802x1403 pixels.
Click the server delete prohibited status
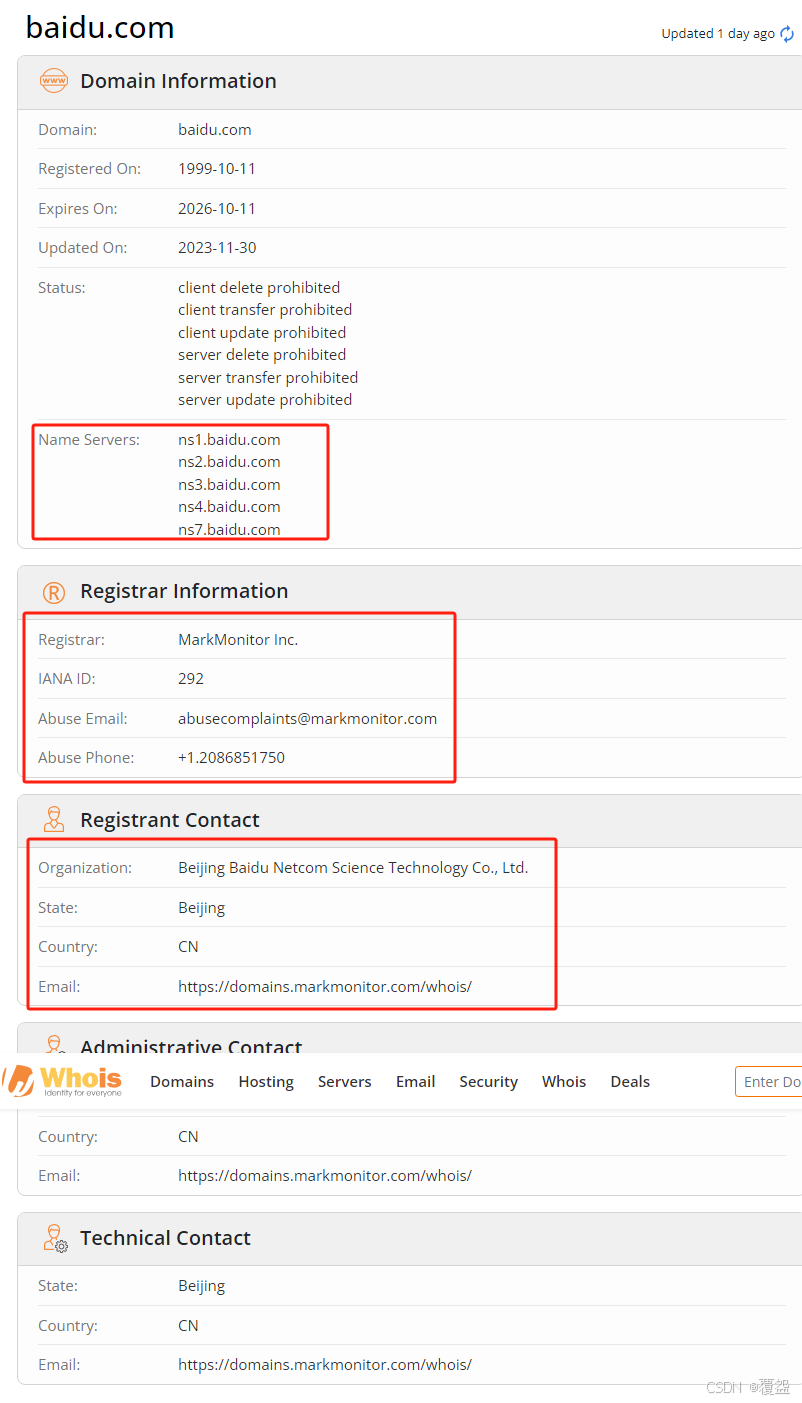coord(262,355)
